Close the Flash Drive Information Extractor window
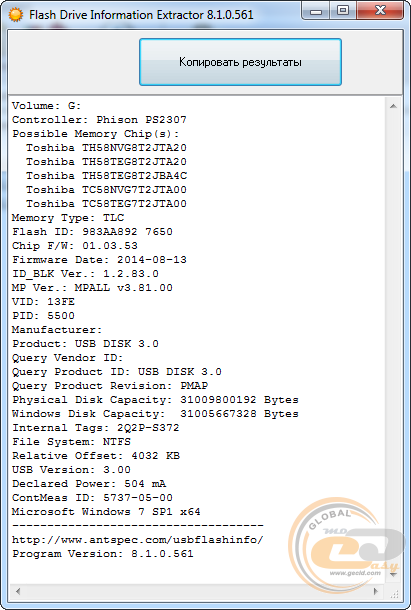411x610 pixels. 380,11
